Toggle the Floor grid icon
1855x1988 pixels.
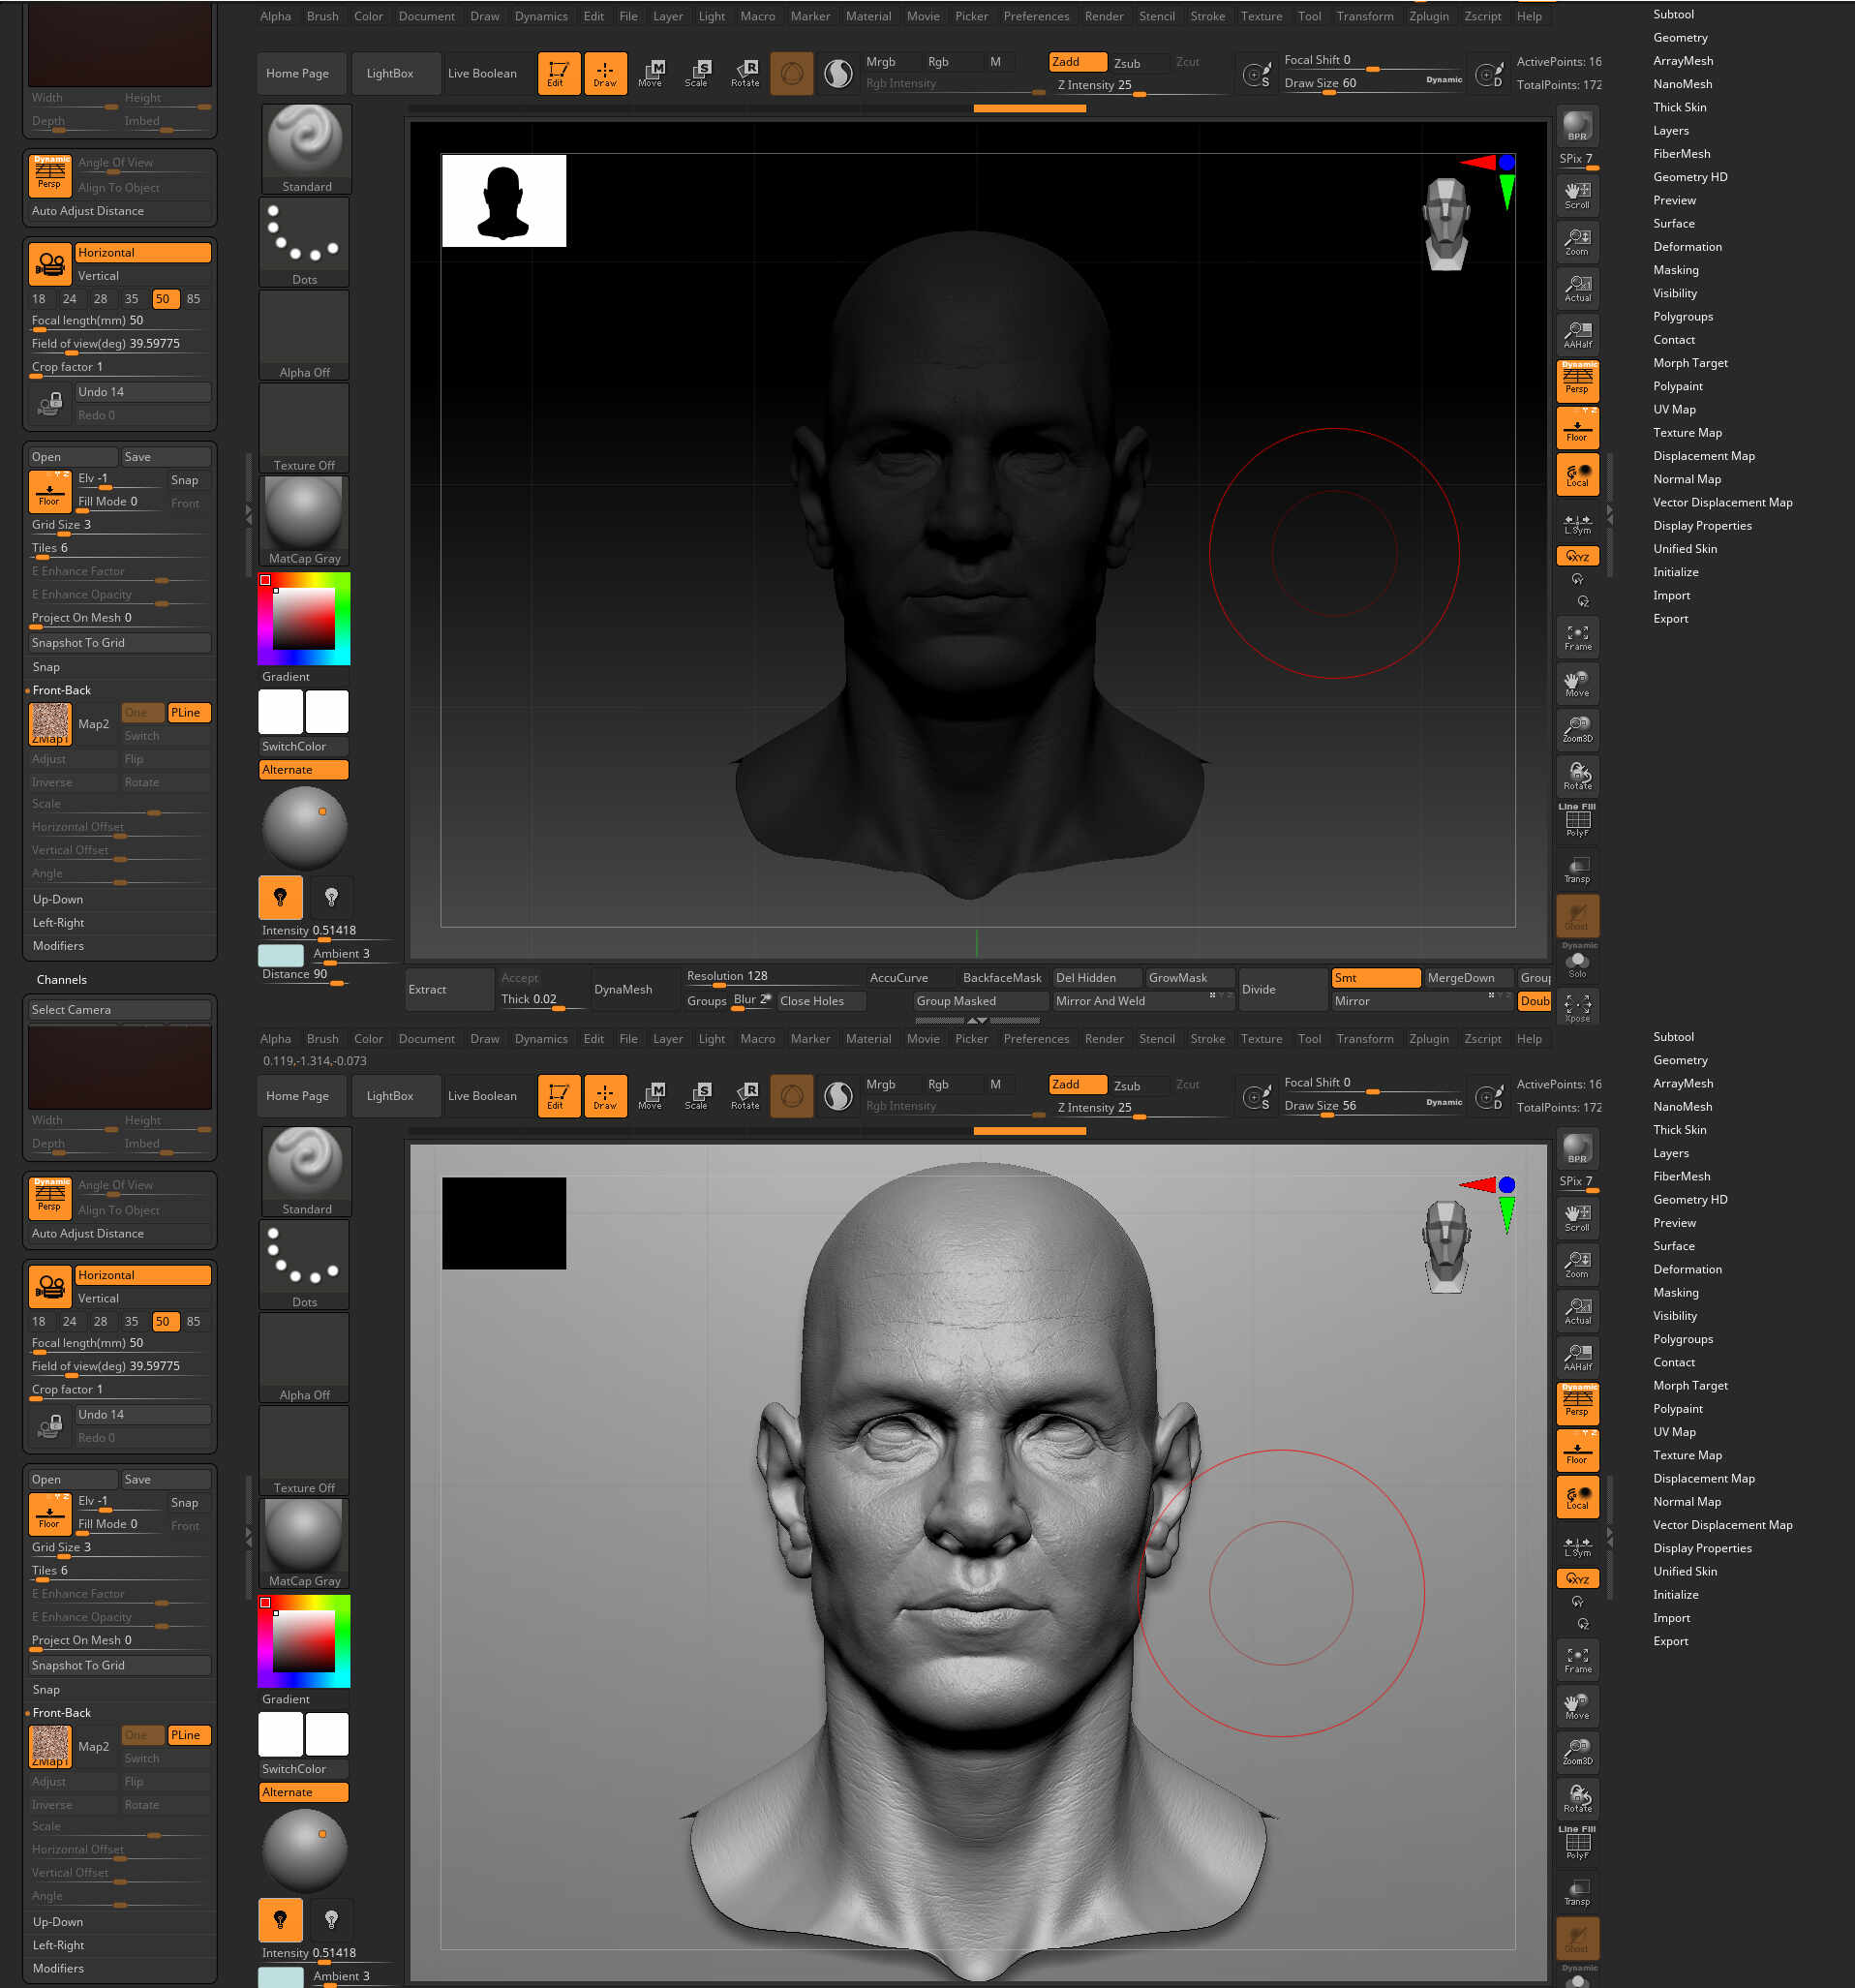tap(1577, 427)
